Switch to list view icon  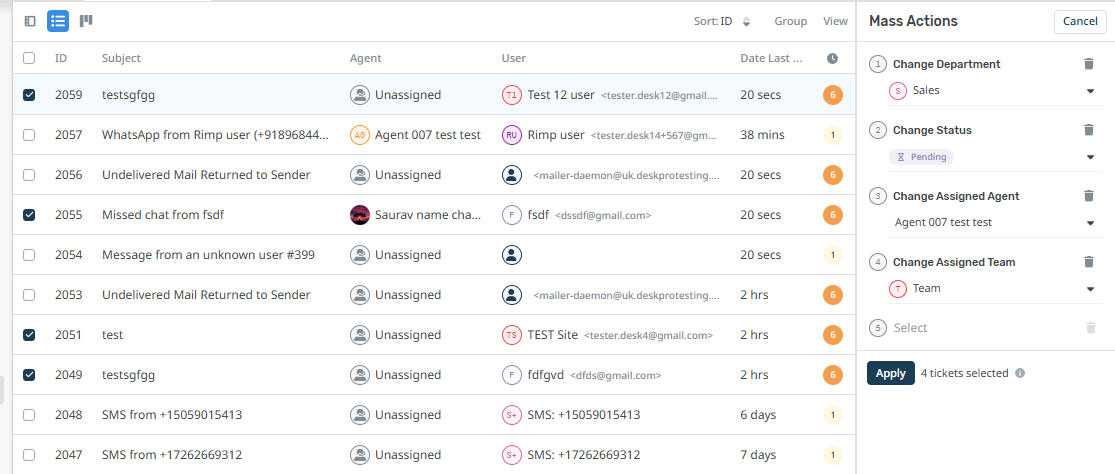(58, 20)
